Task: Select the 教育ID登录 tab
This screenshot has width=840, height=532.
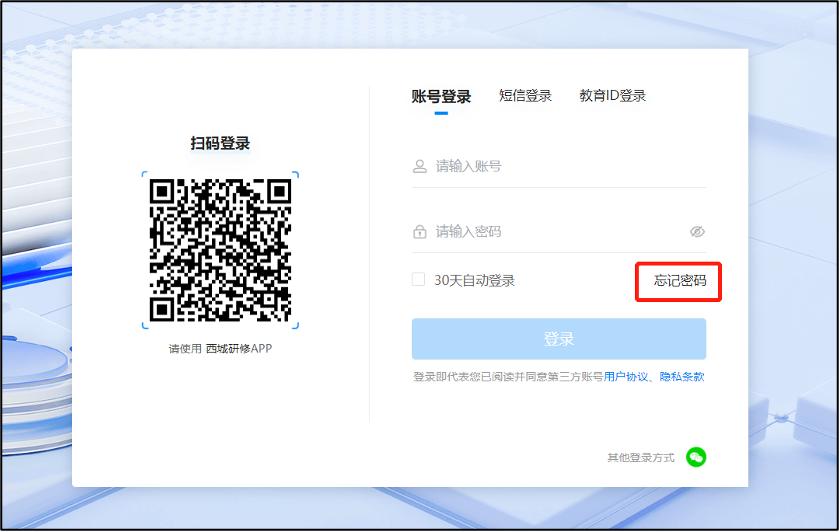Action: point(612,96)
